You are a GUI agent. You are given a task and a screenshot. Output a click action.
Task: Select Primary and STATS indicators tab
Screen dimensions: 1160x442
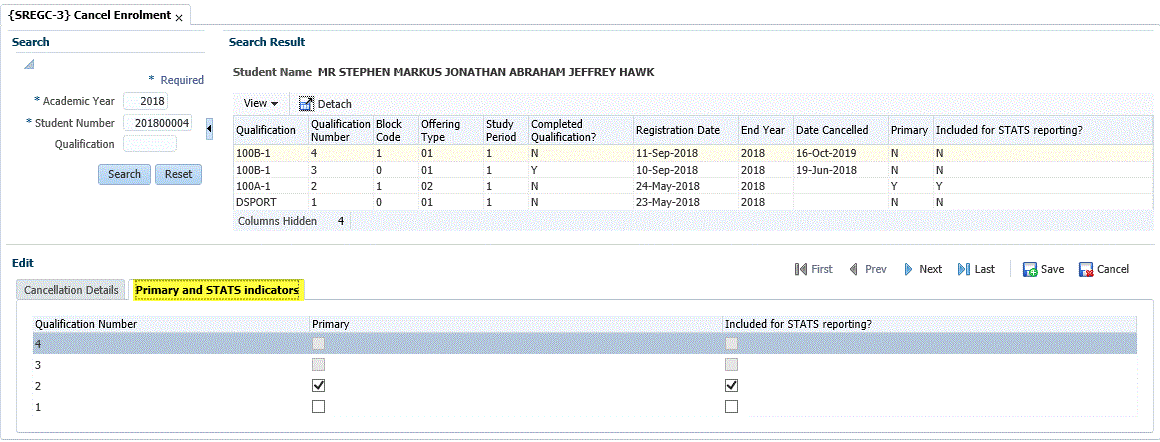[217, 290]
